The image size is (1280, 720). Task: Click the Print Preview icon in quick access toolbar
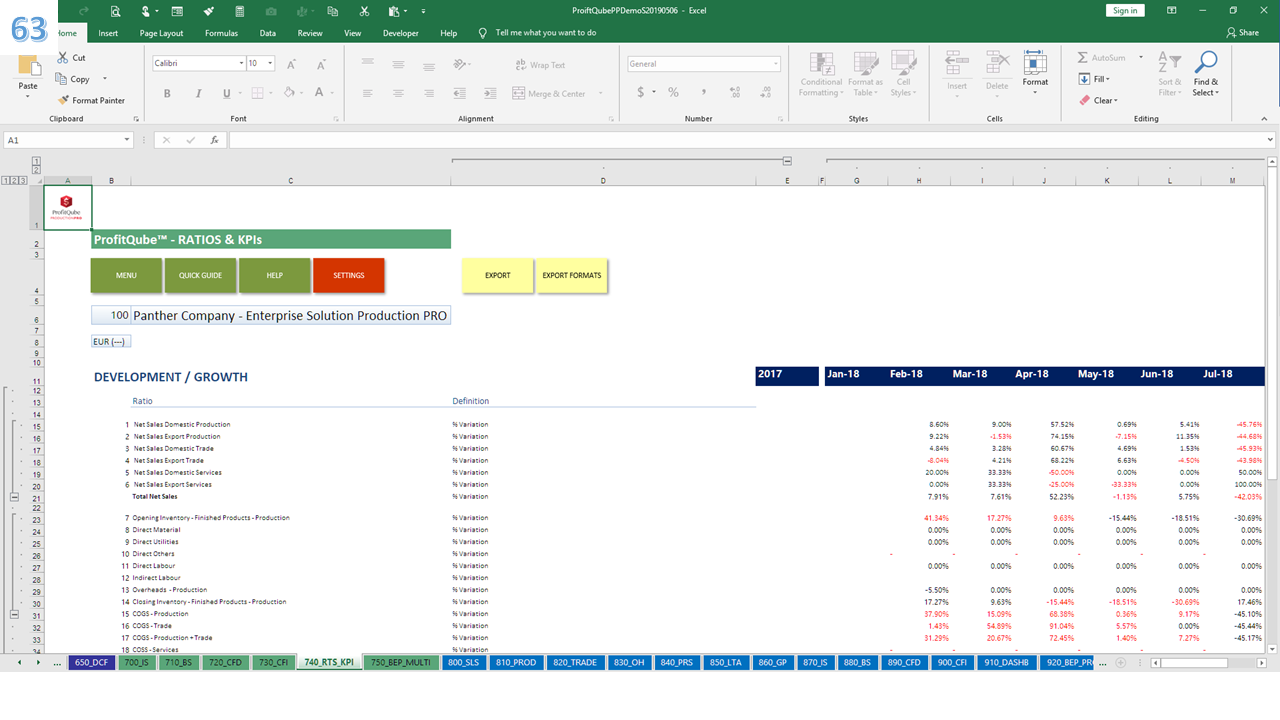tap(116, 11)
